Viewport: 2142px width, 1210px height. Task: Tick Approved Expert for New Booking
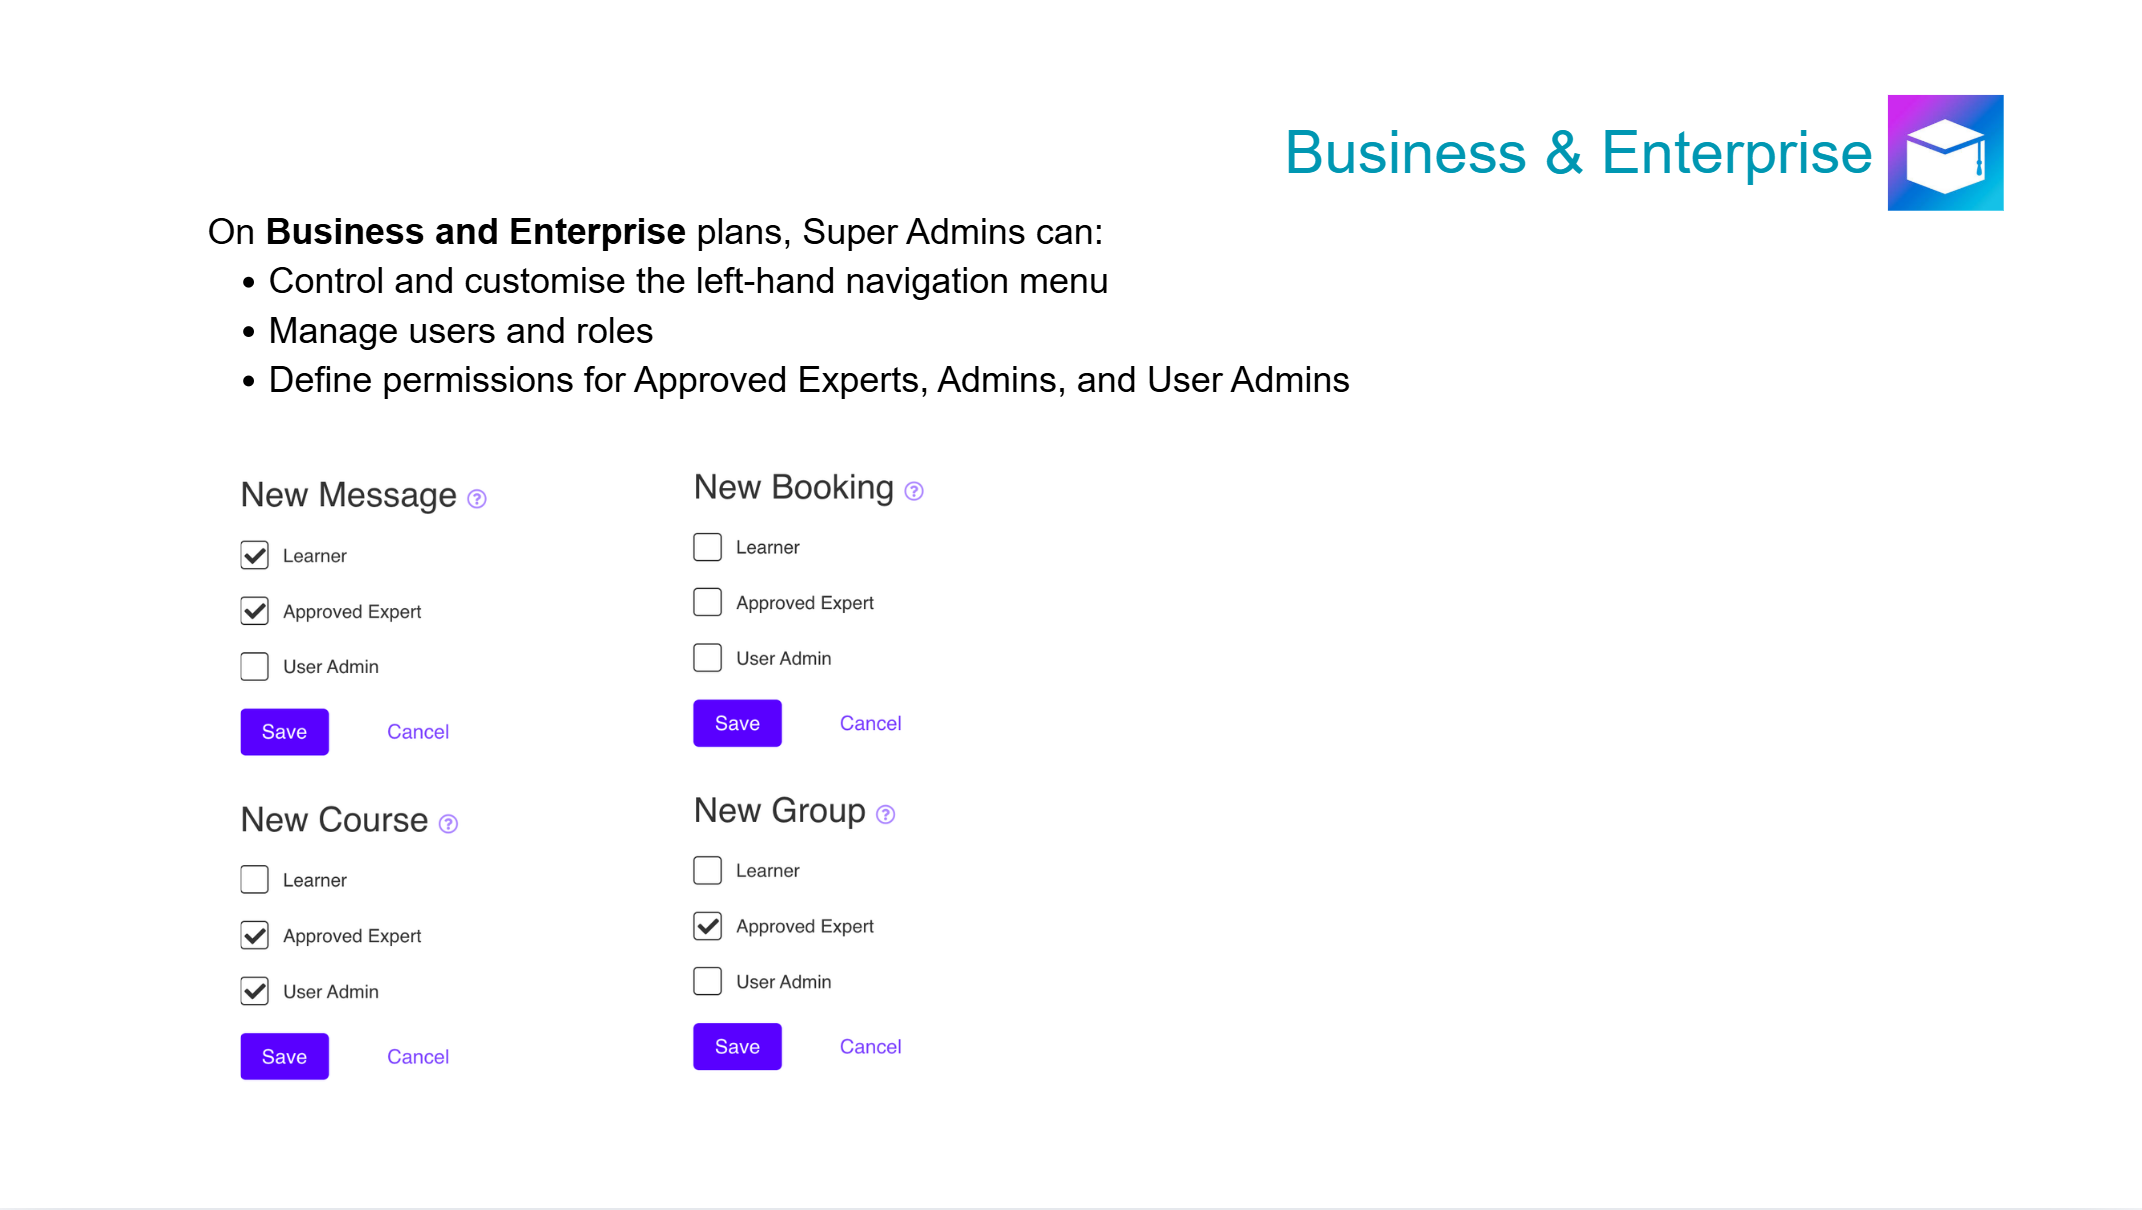coord(708,603)
